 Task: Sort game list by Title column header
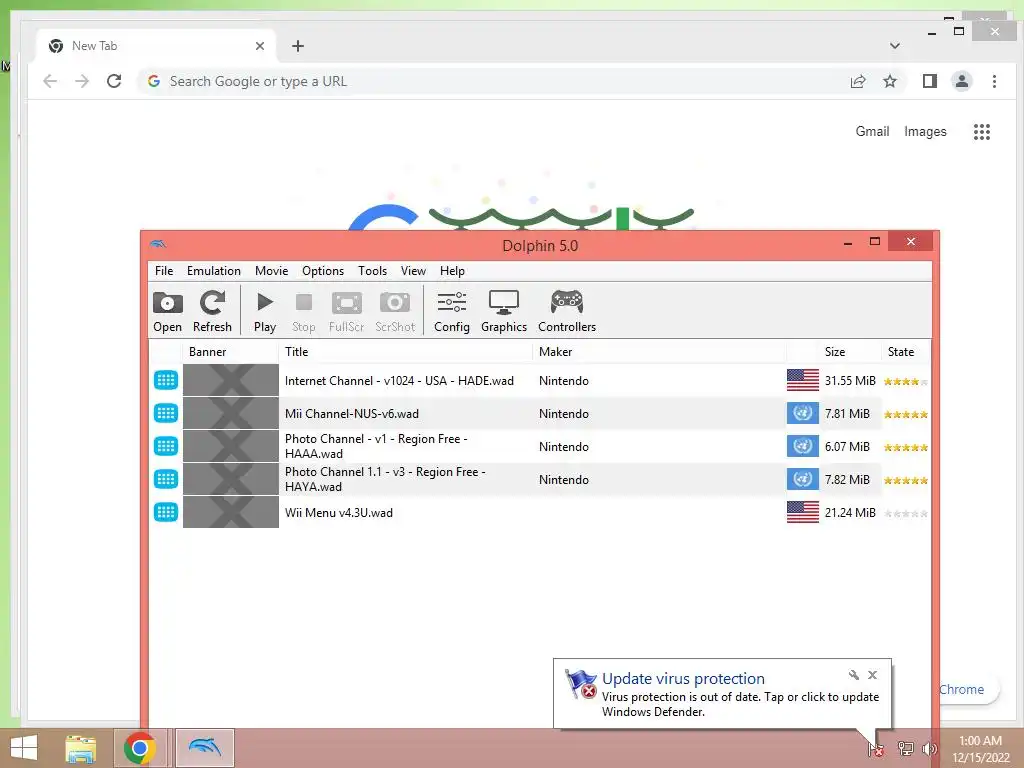406,351
